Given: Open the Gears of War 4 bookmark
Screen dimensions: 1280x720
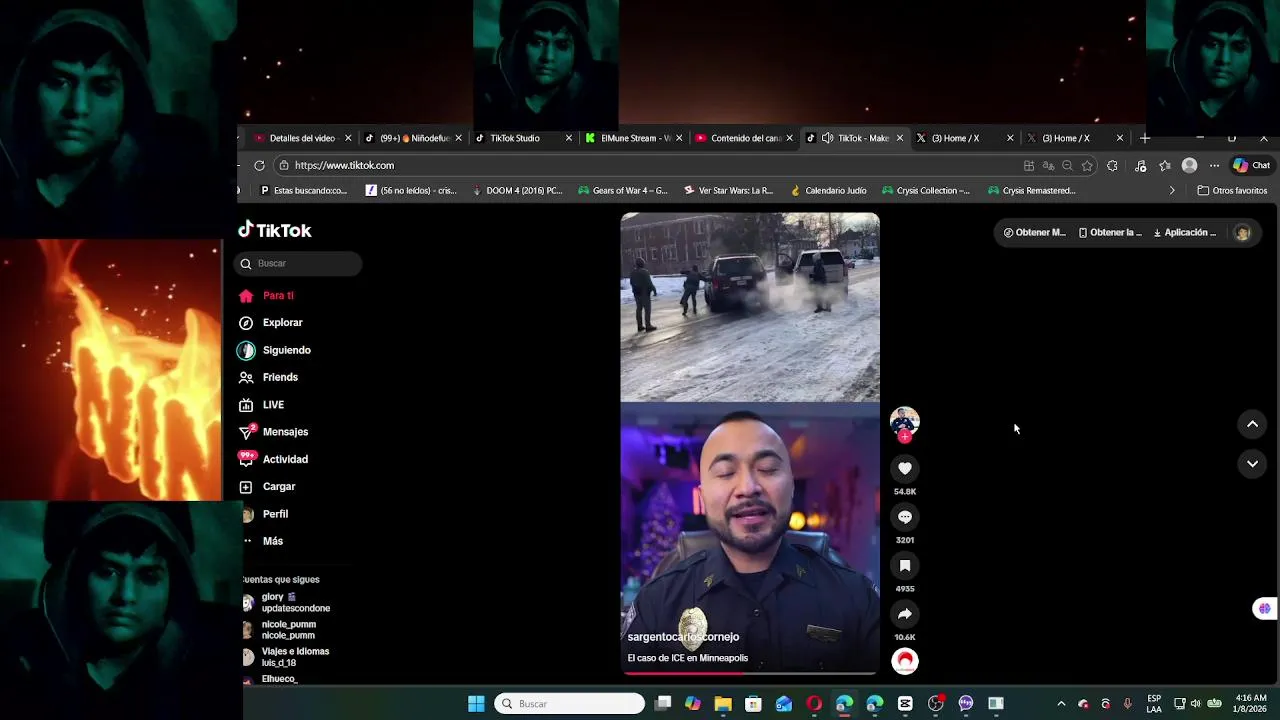Looking at the screenshot, I should click(x=622, y=191).
